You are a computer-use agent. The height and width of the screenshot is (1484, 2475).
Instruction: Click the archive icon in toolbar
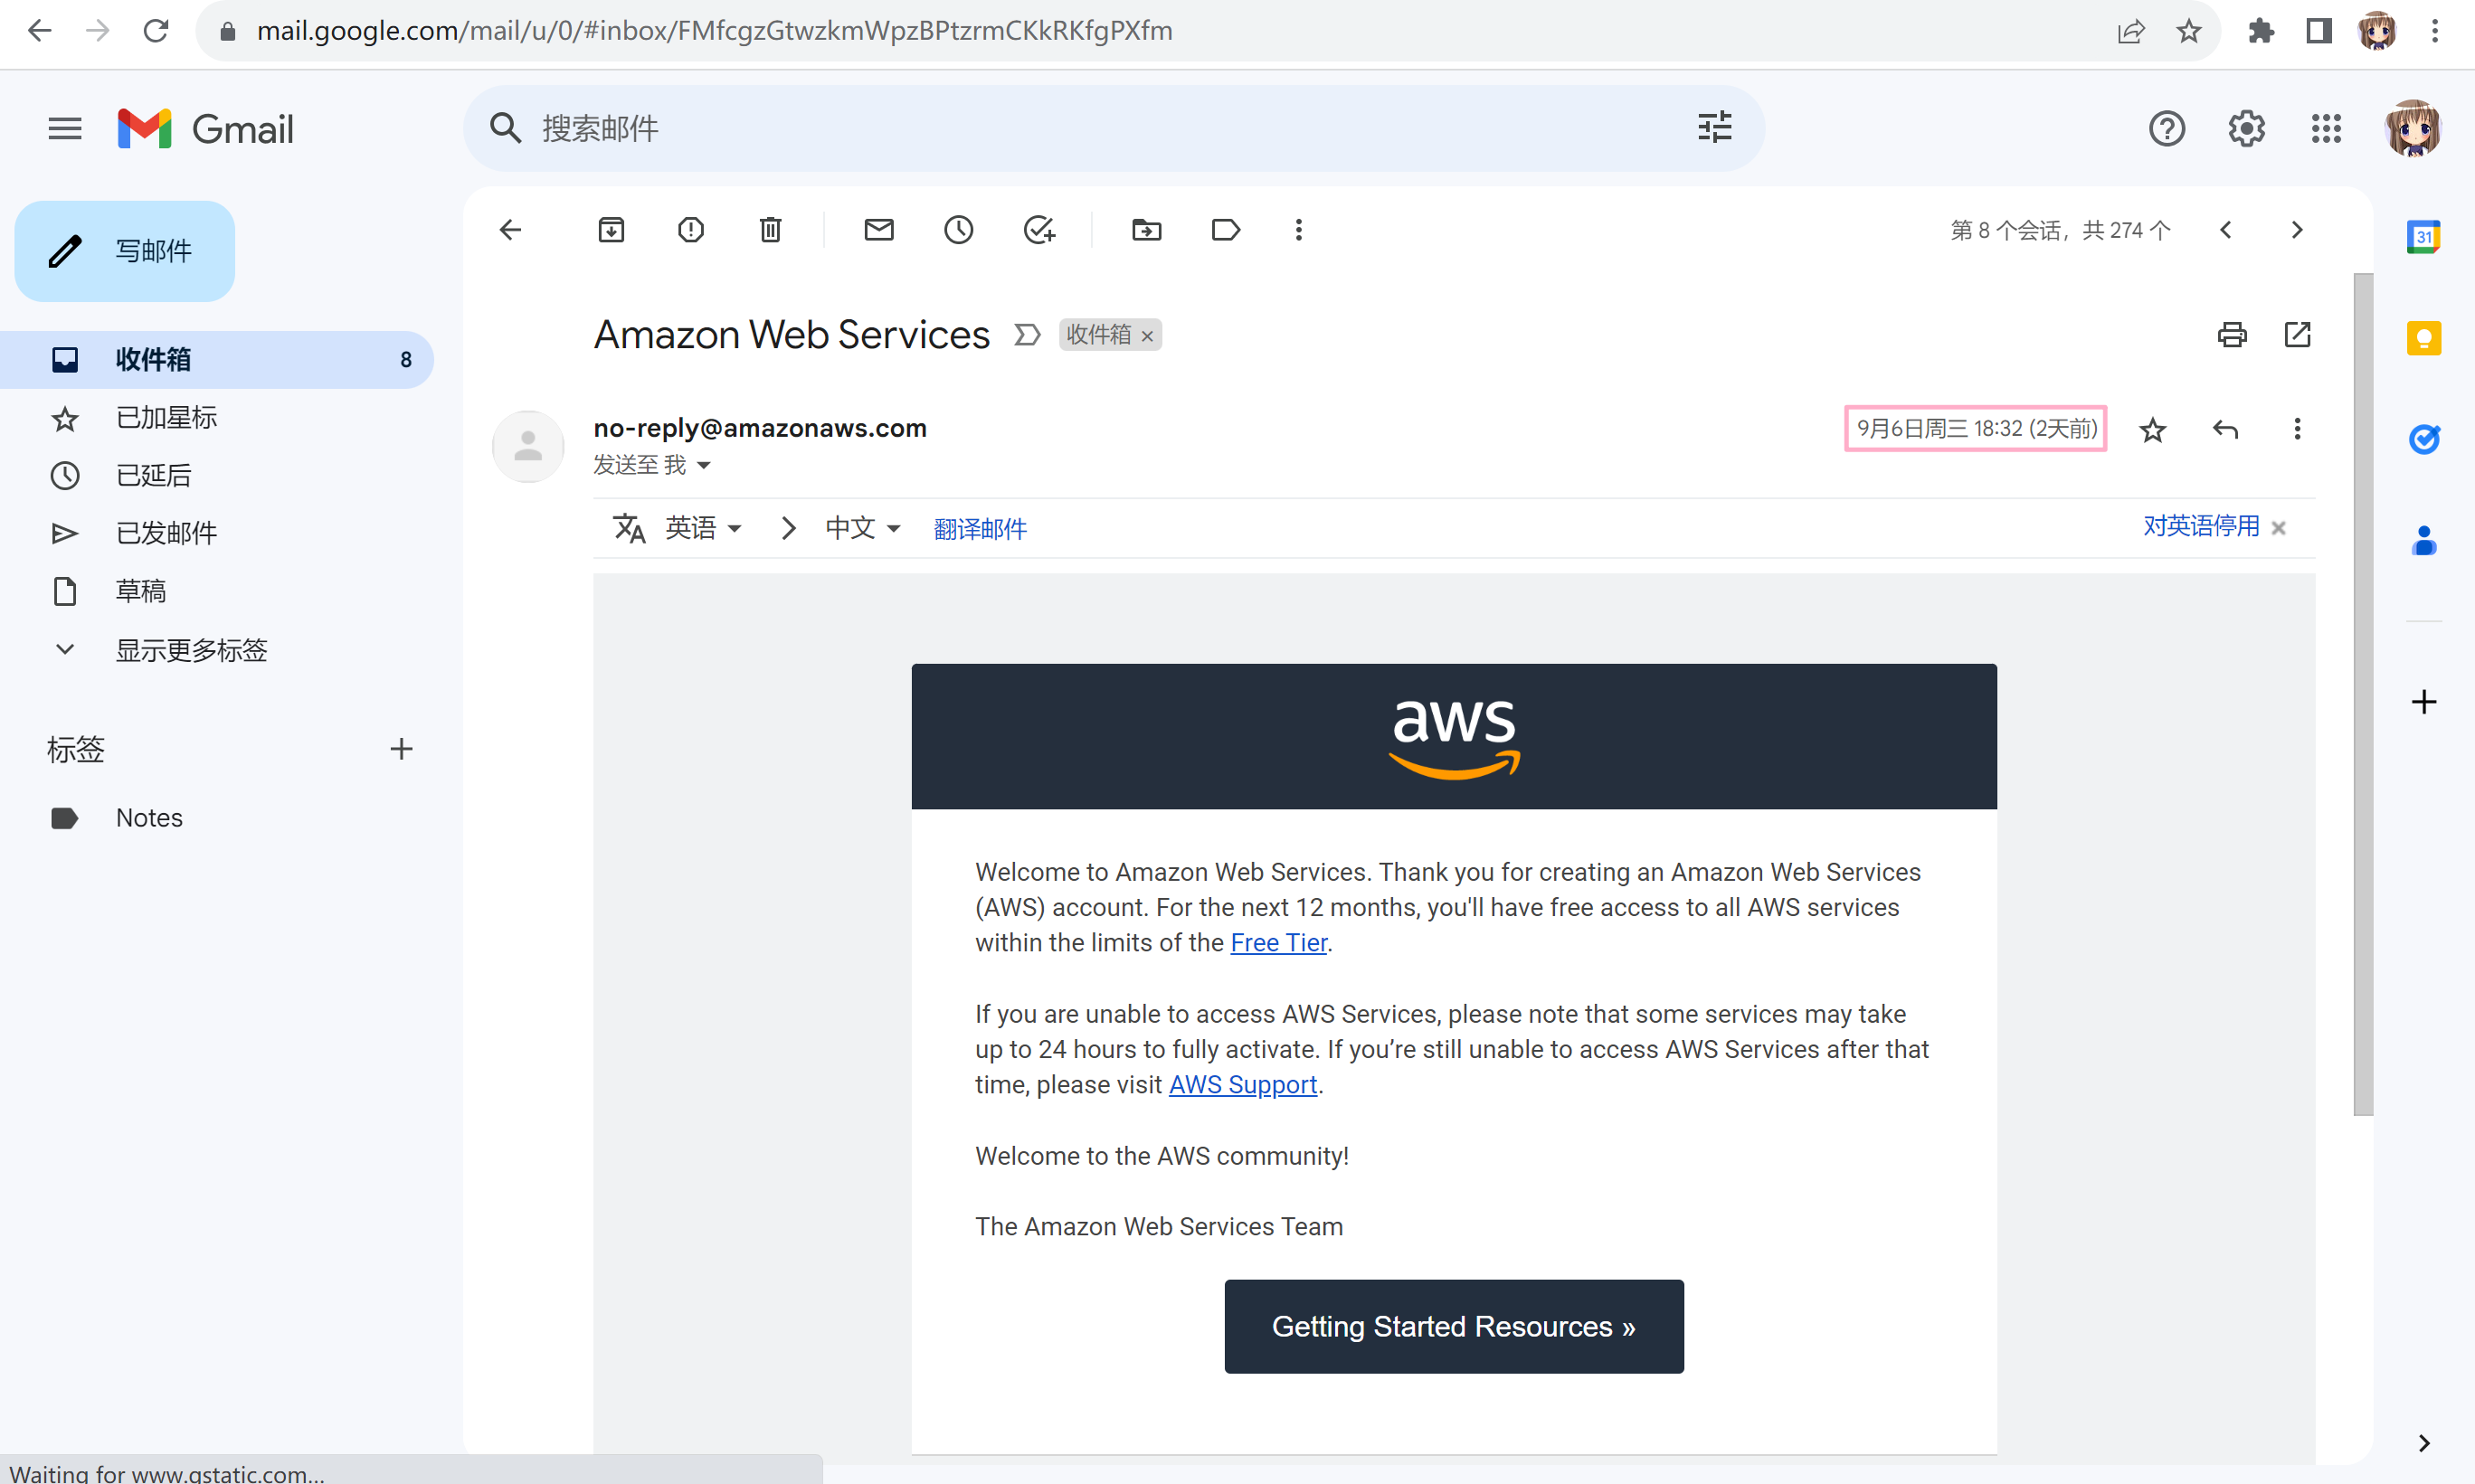point(612,230)
